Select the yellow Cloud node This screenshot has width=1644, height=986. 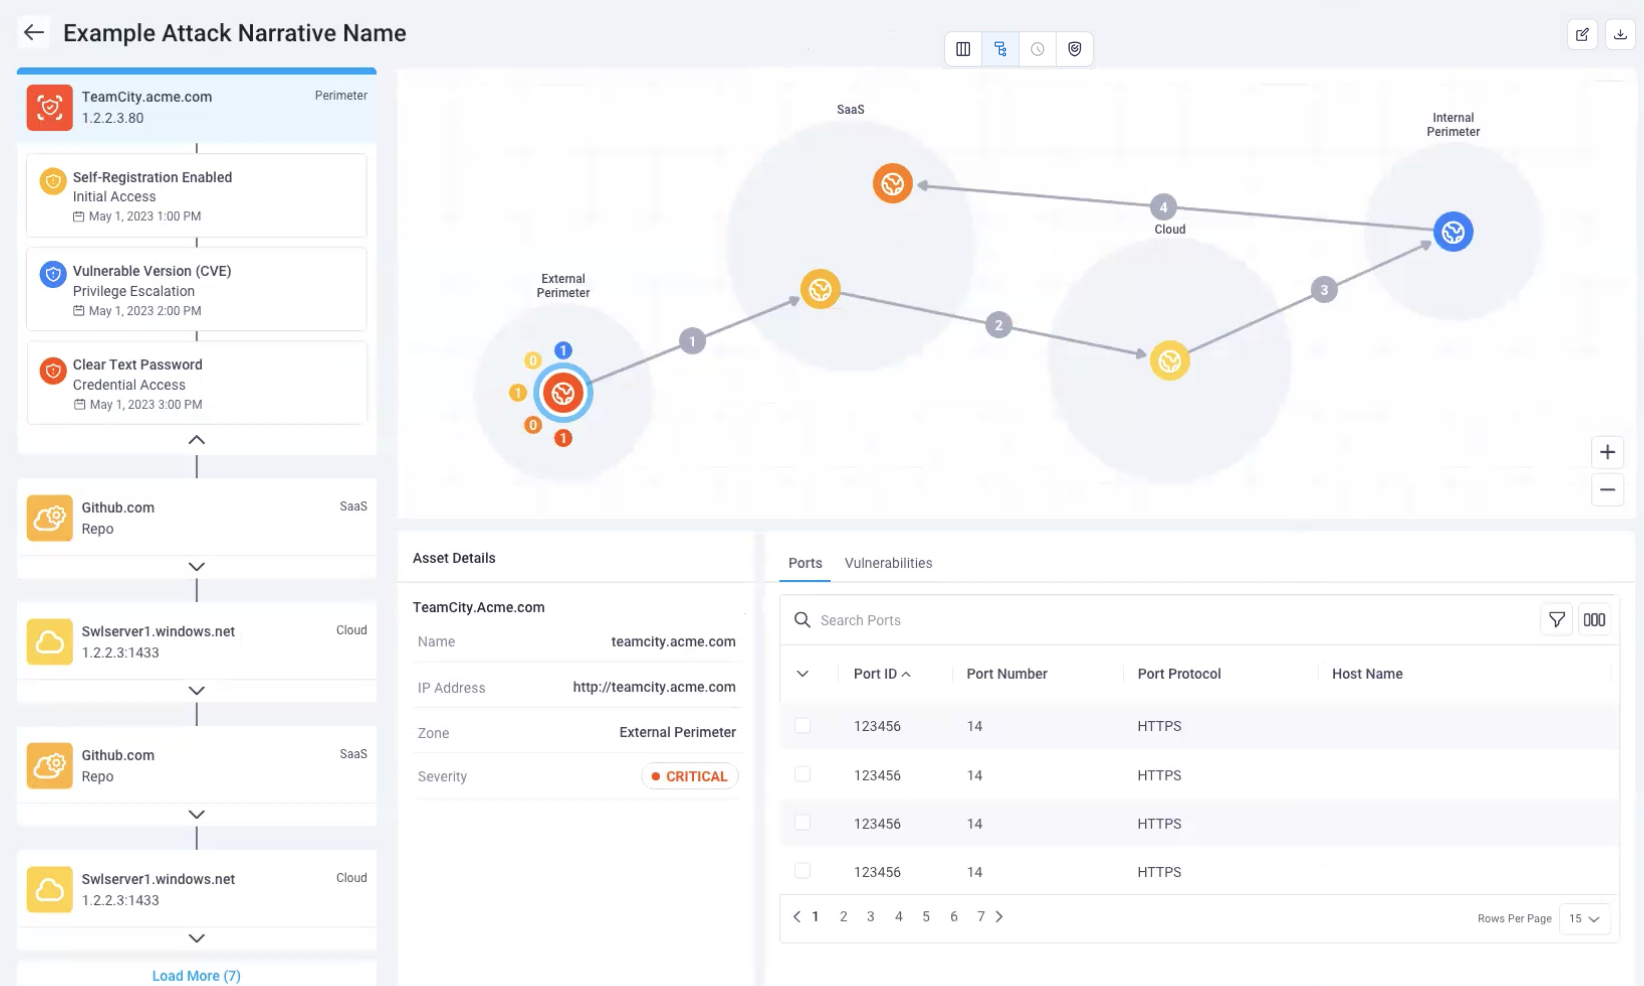pos(1169,361)
